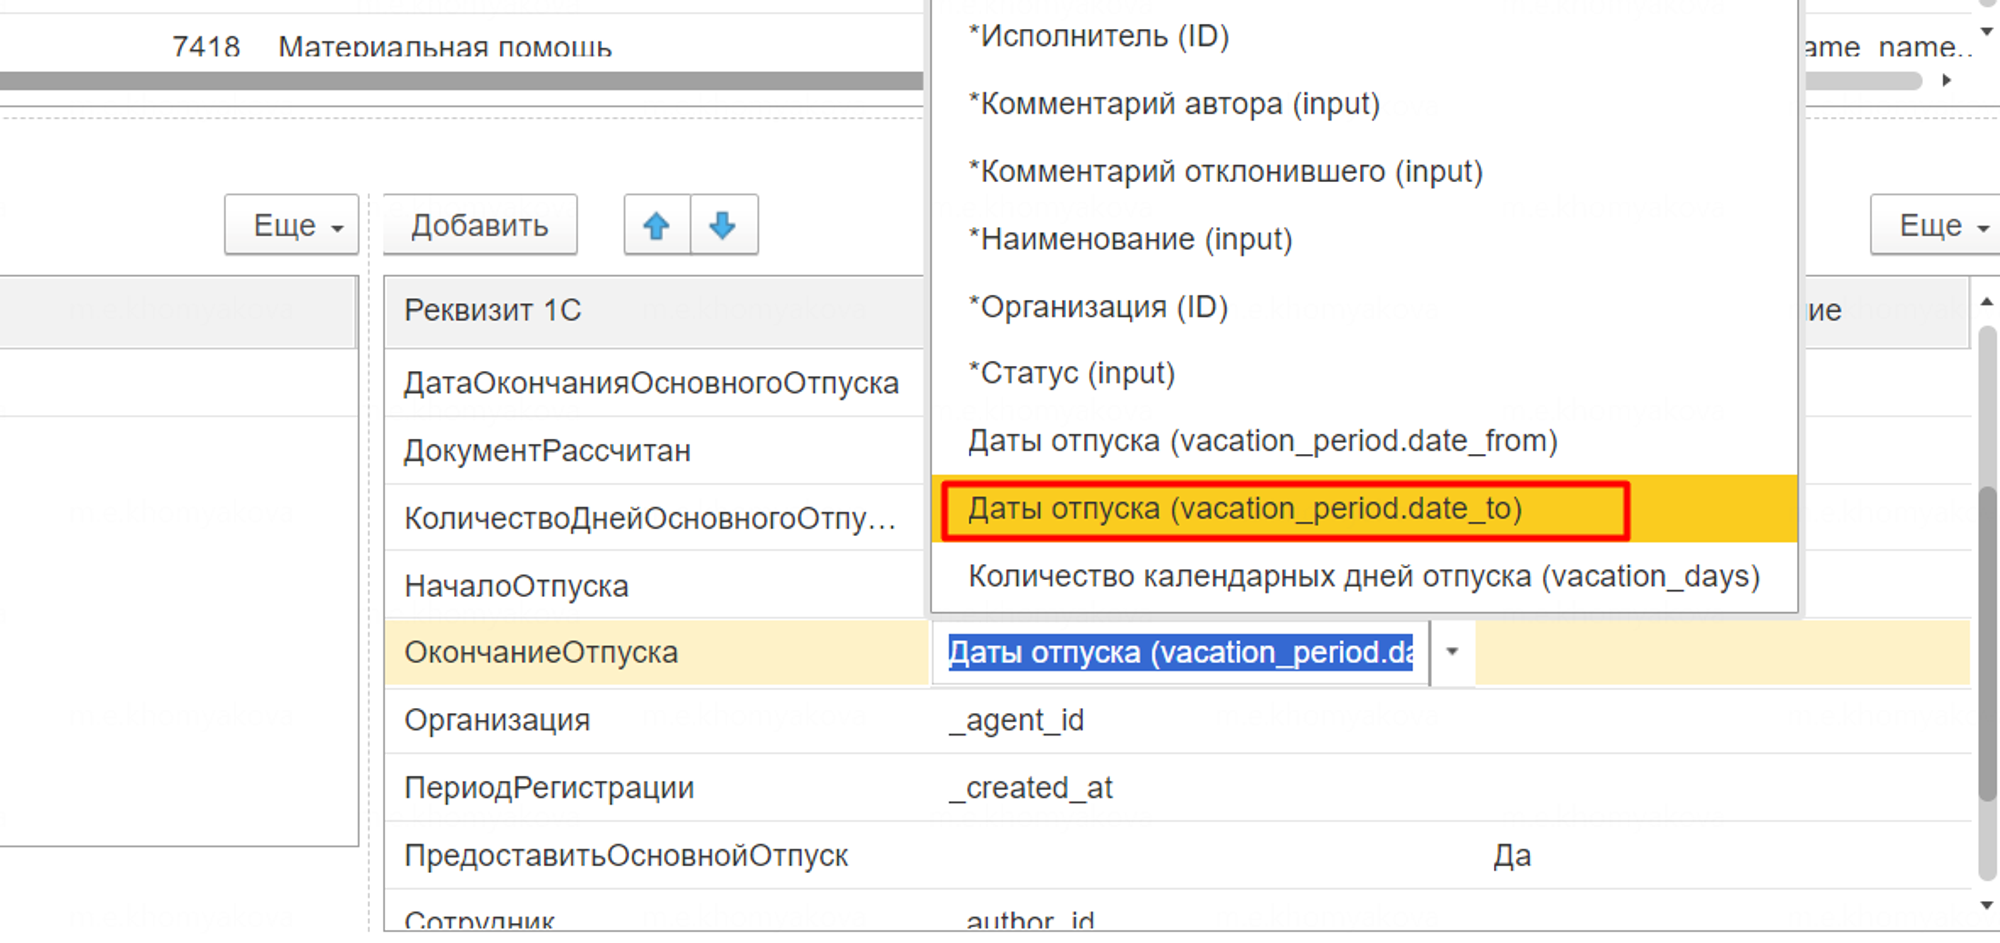Image resolution: width=2000 pixels, height=943 pixels.
Task: Select *Комментарий автора (input) item
Action: (x=1173, y=104)
